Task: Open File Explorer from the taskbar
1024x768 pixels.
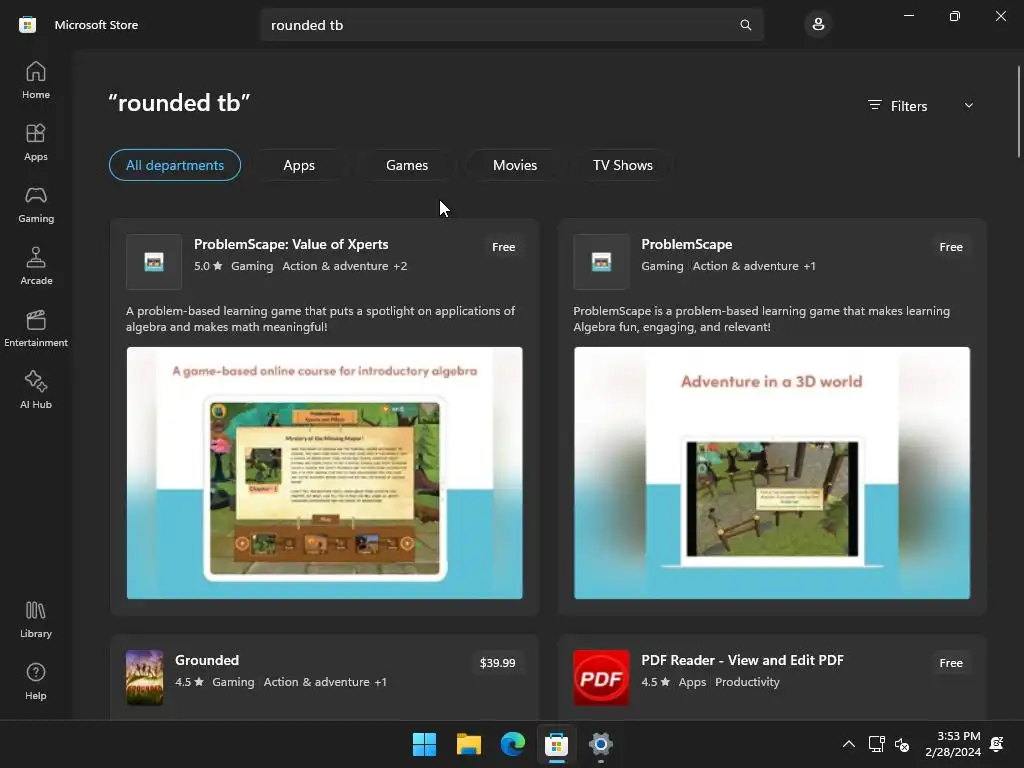Action: pyautogui.click(x=469, y=744)
